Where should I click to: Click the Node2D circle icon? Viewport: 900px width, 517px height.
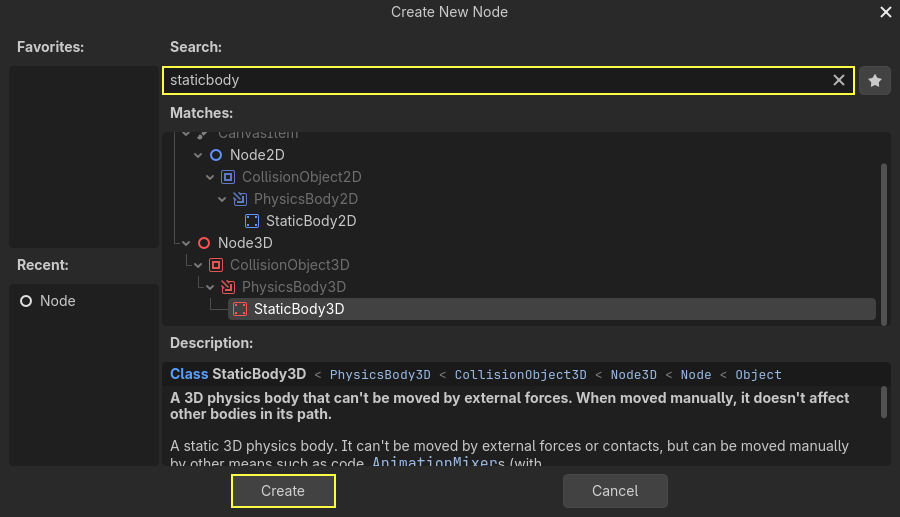point(216,155)
